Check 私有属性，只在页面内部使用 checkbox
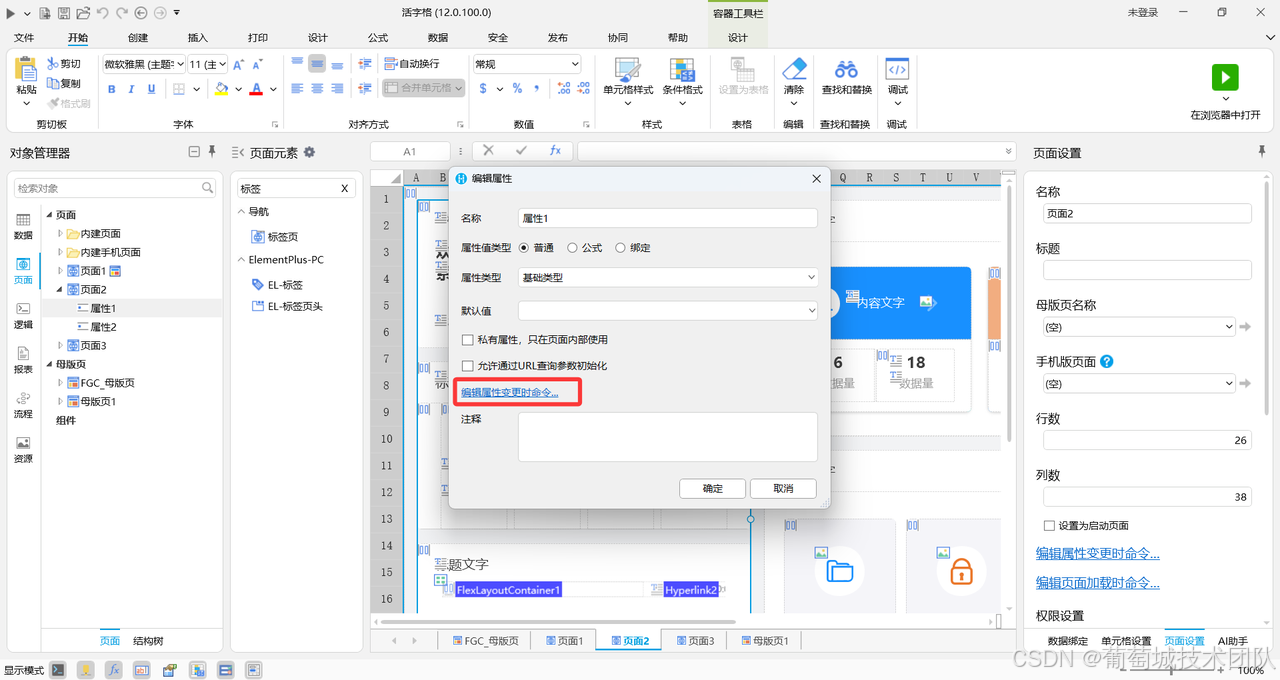 [x=467, y=340]
